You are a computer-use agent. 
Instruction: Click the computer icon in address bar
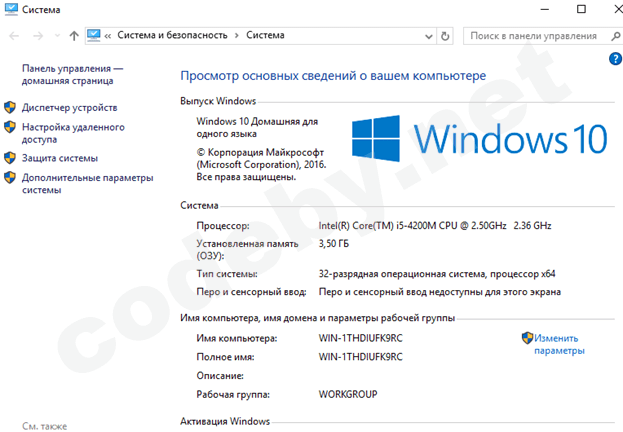94,35
